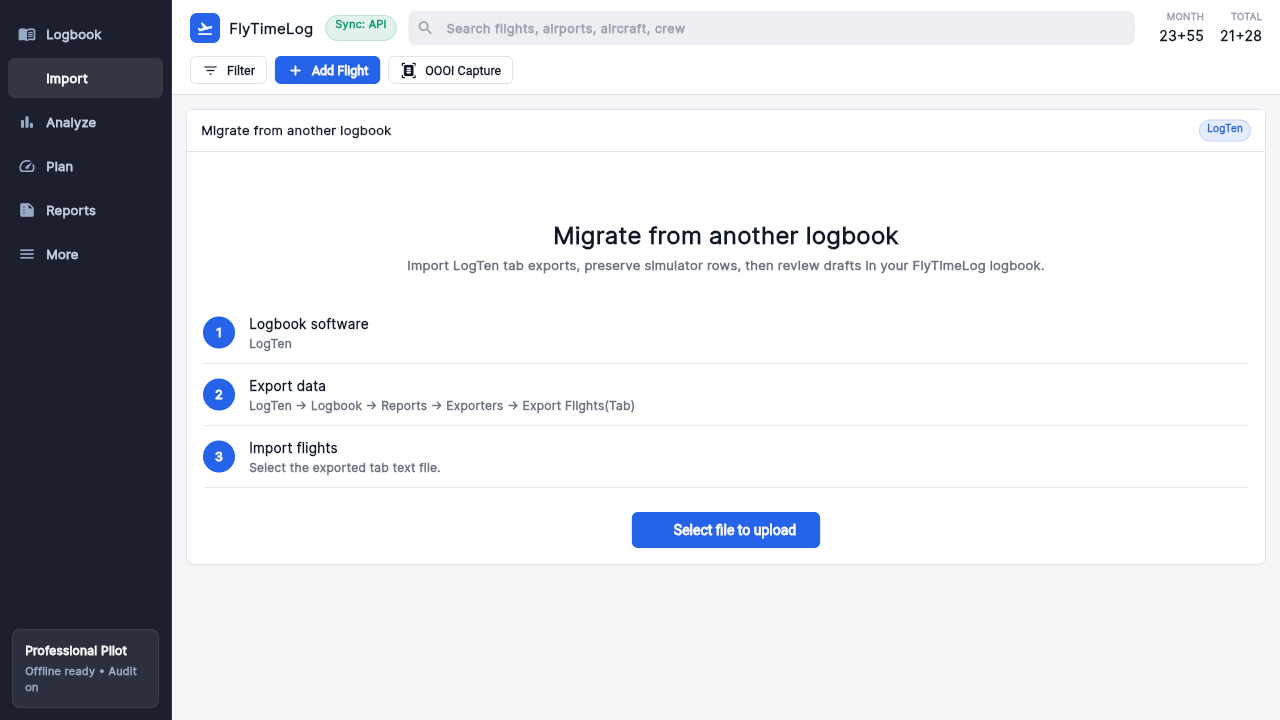Click the FlyTimeLog airplane logo
The image size is (1280, 720).
(x=205, y=28)
